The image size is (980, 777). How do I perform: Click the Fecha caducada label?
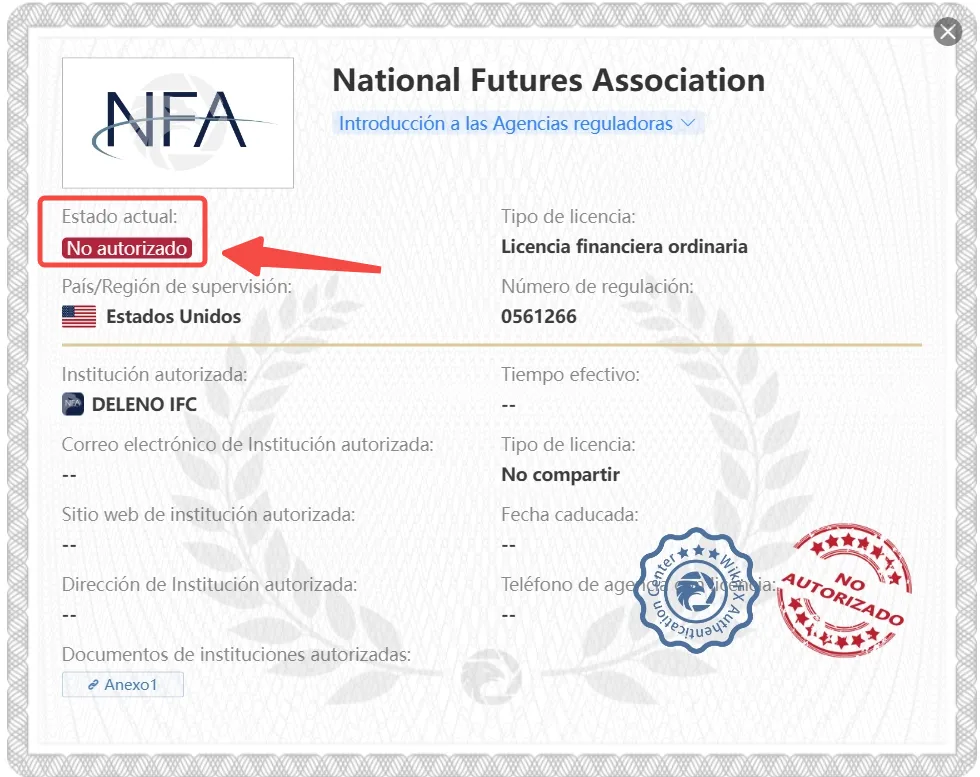coord(570,514)
